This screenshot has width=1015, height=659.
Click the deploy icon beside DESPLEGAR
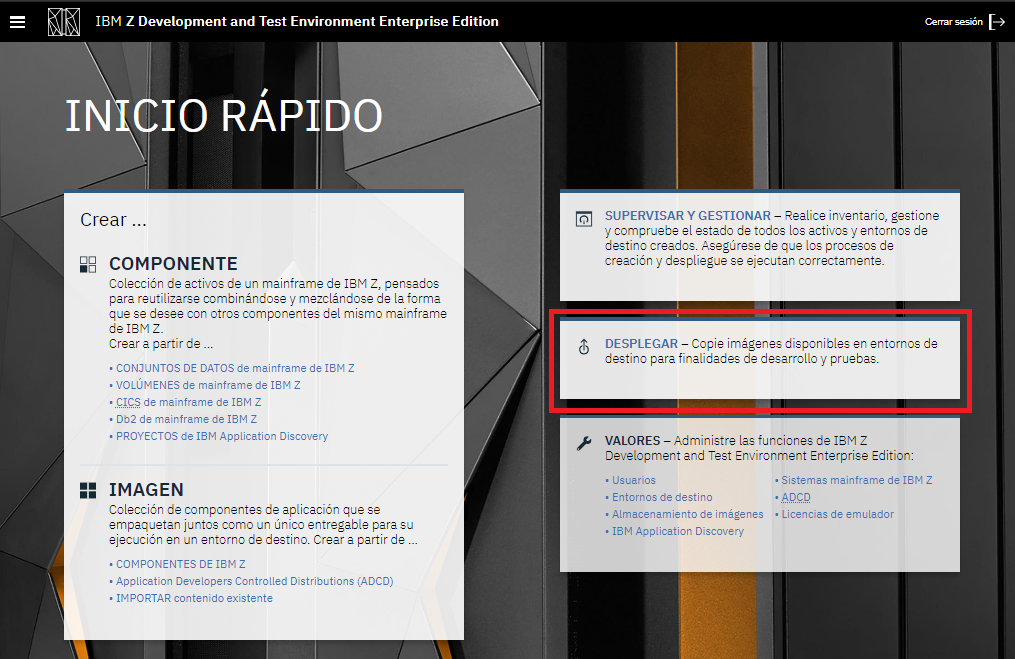click(584, 347)
